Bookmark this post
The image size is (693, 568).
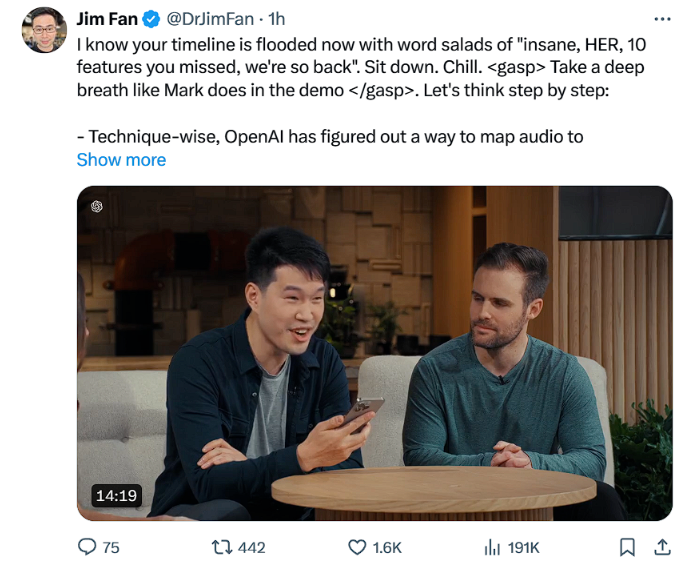[x=627, y=547]
